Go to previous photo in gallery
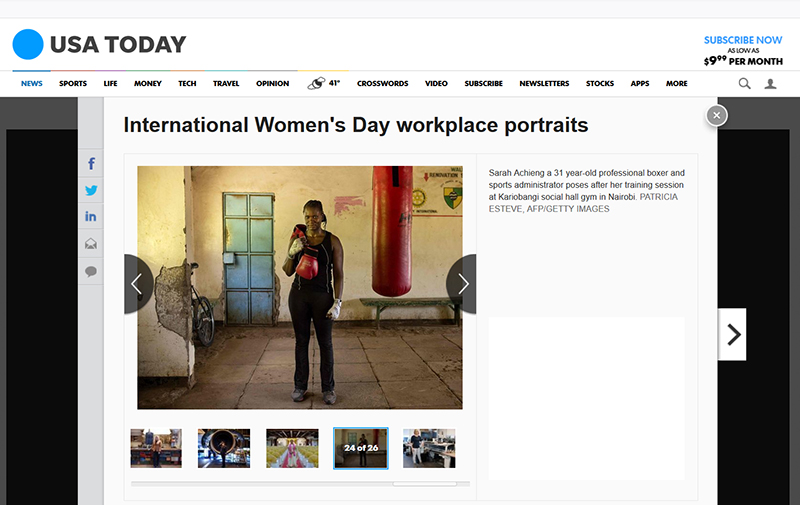800x505 pixels. pyautogui.click(x=137, y=284)
